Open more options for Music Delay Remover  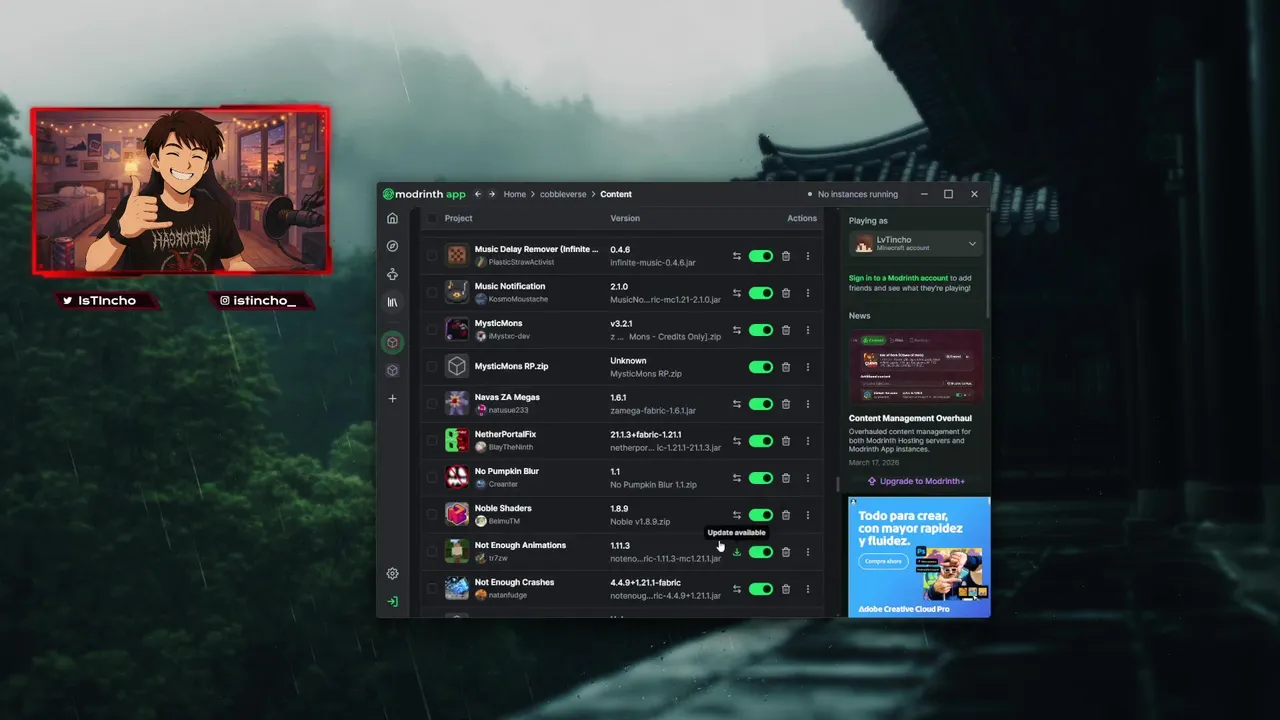pos(808,256)
